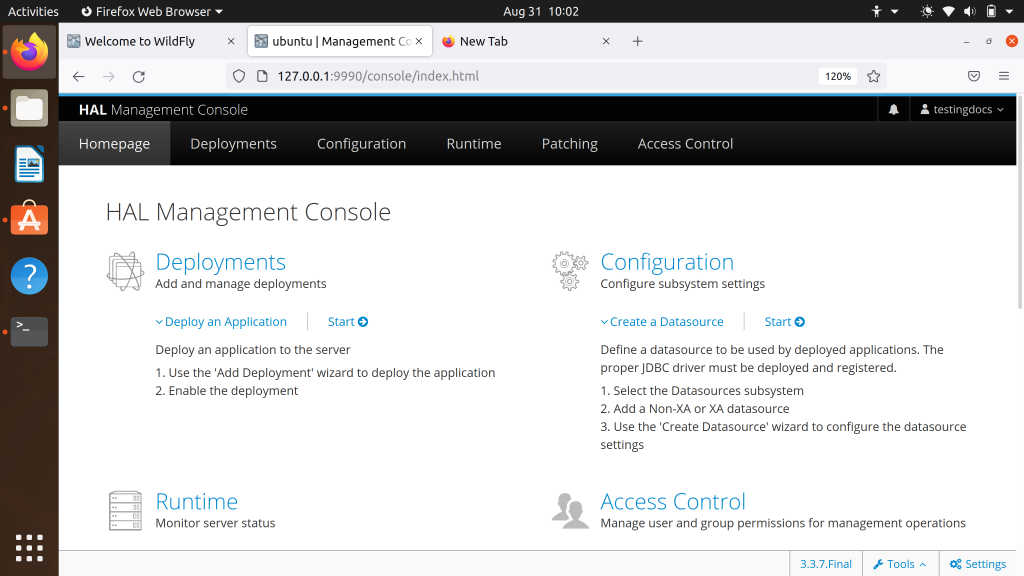Click the Access Control users icon
This screenshot has width=1024, height=576.
[569, 510]
